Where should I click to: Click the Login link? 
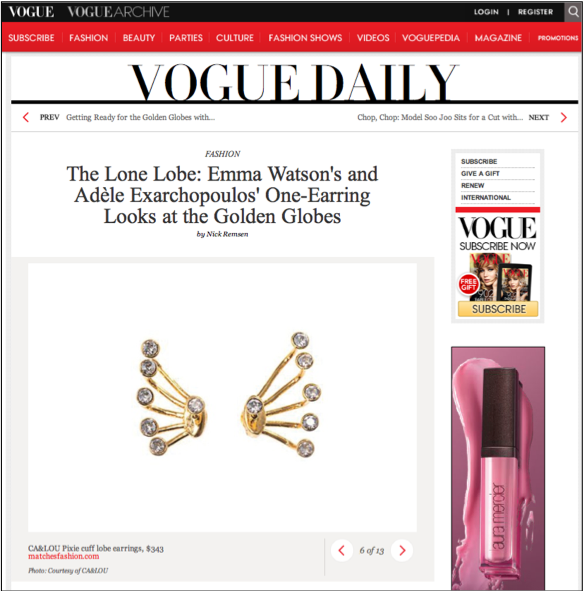coord(486,12)
